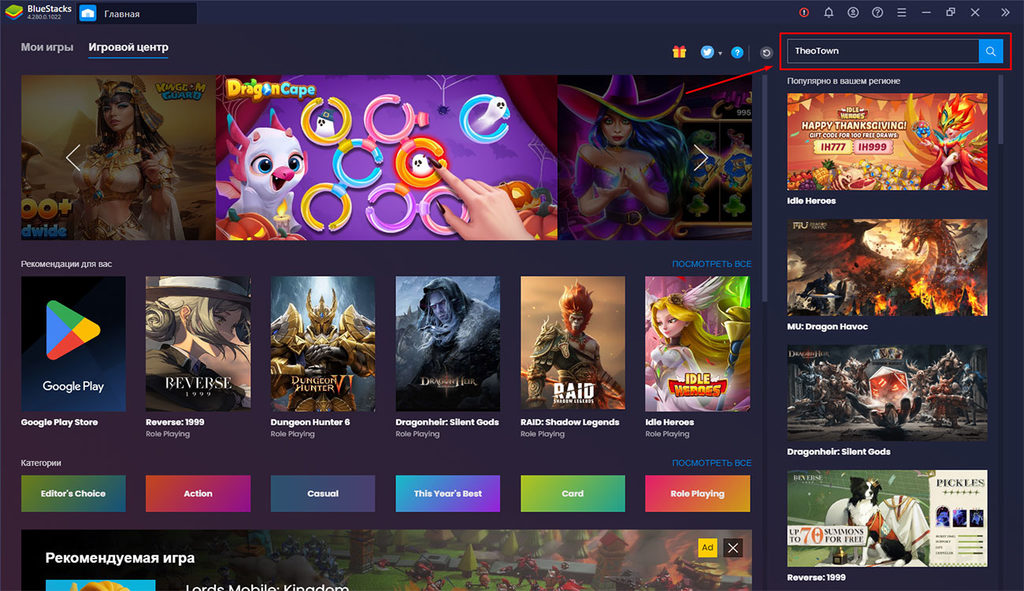This screenshot has height=591, width=1024.
Task: Open MU: Dragon Havoc sidebar banner
Action: pyautogui.click(x=887, y=267)
